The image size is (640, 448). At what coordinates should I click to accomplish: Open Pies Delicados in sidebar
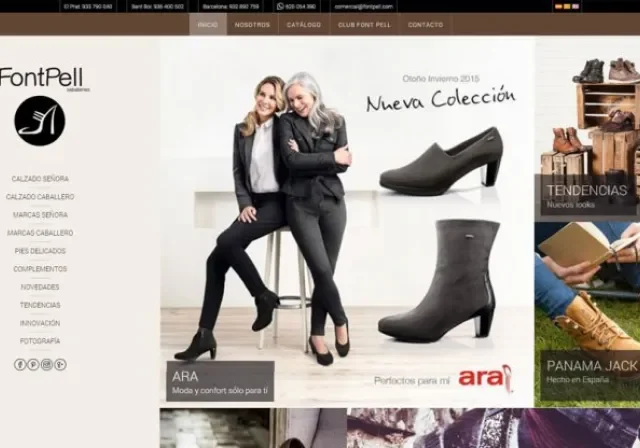click(40, 251)
